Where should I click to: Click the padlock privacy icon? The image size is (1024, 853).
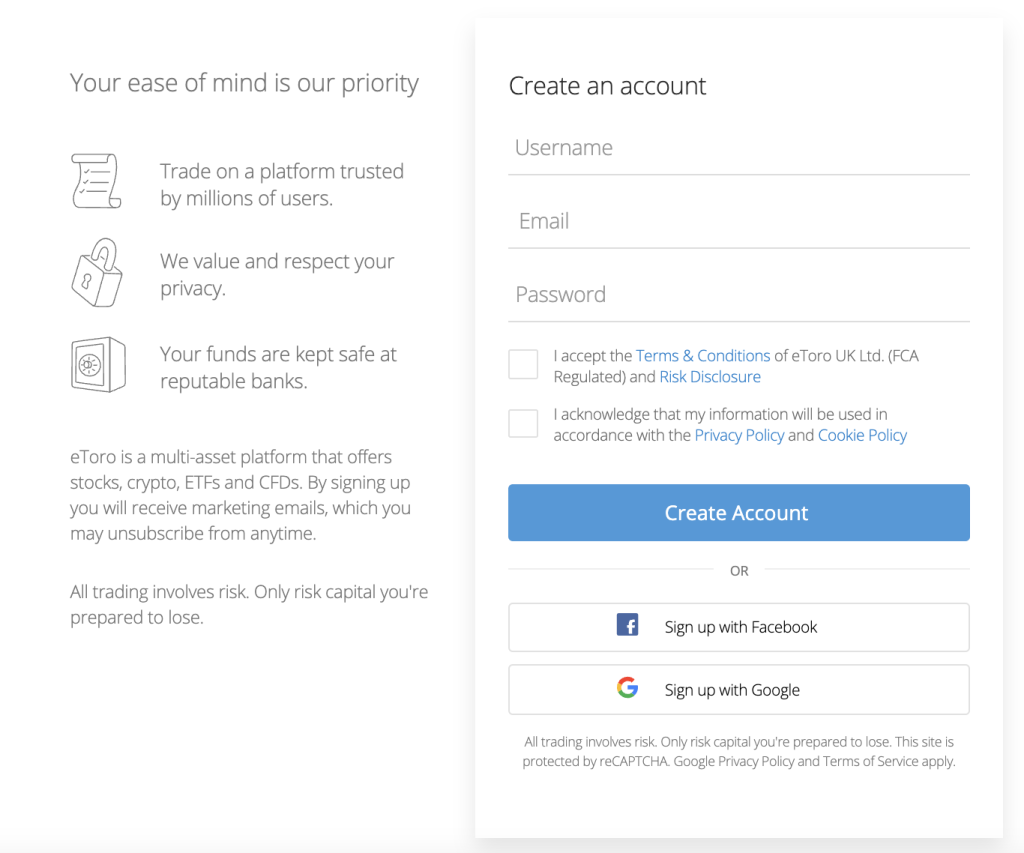[96, 272]
